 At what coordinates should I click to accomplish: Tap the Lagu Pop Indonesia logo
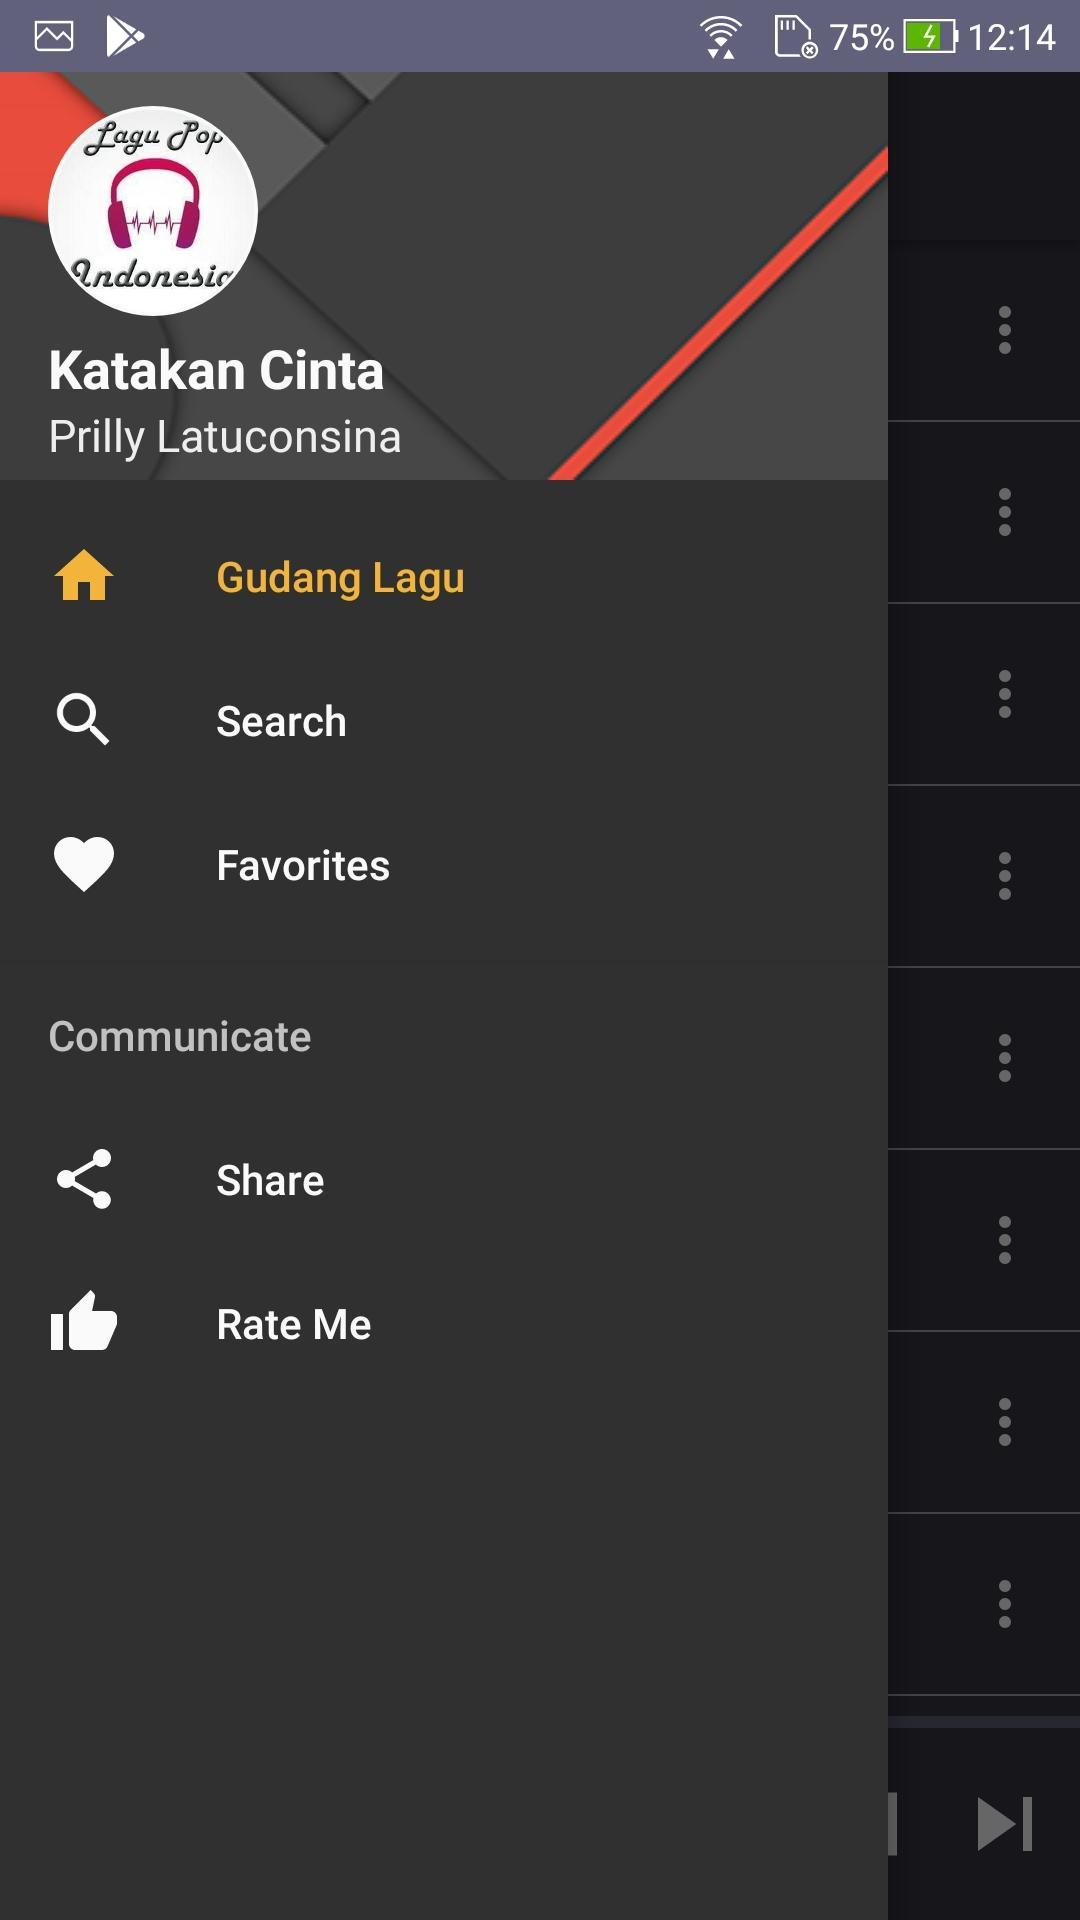(153, 211)
